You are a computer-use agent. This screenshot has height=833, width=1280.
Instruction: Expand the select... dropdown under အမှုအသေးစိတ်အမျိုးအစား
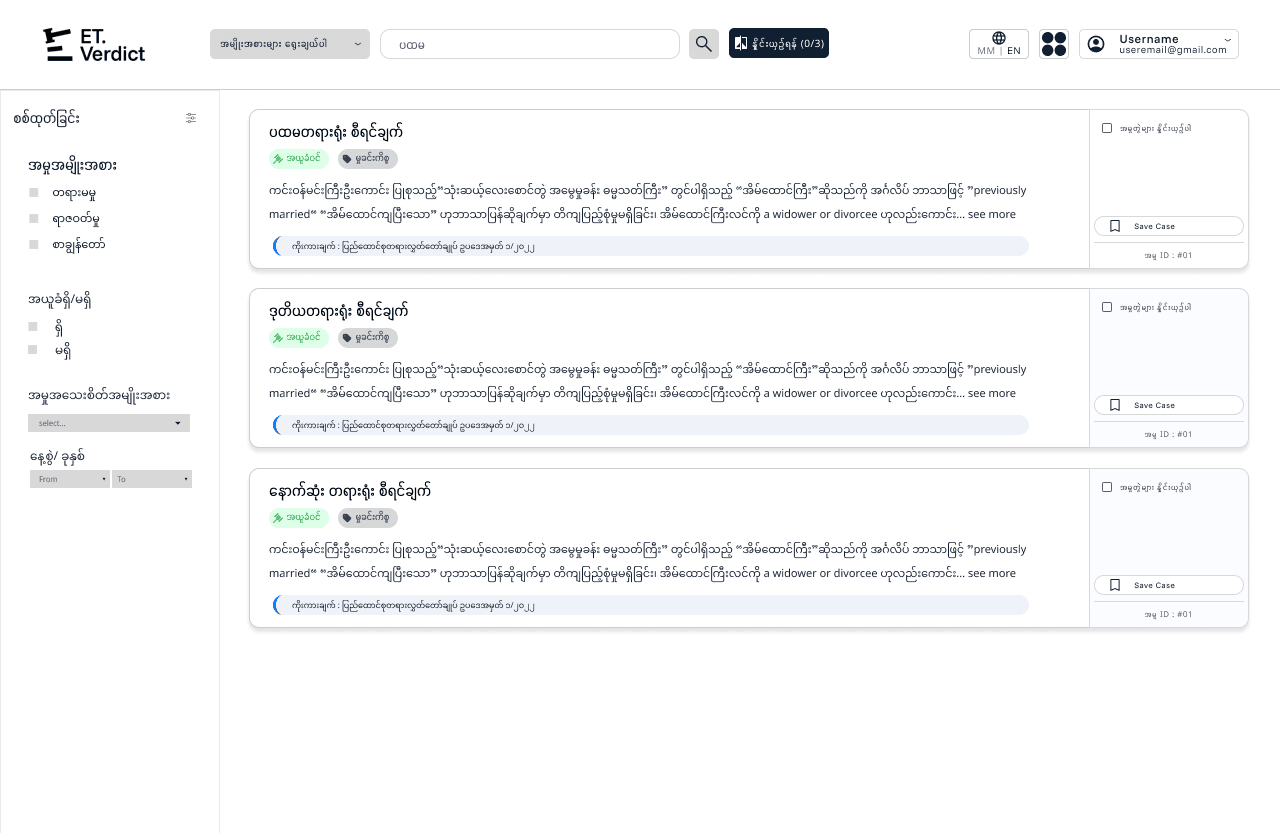108,422
